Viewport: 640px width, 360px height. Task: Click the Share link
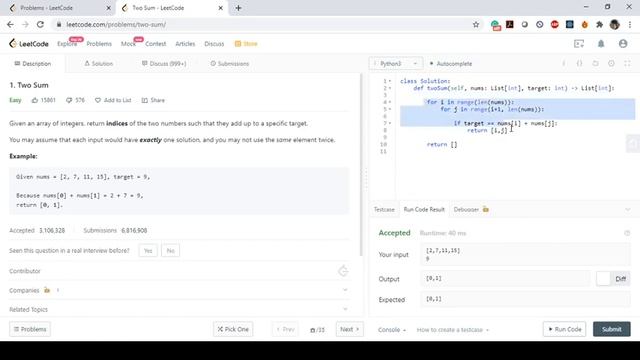tap(153, 100)
